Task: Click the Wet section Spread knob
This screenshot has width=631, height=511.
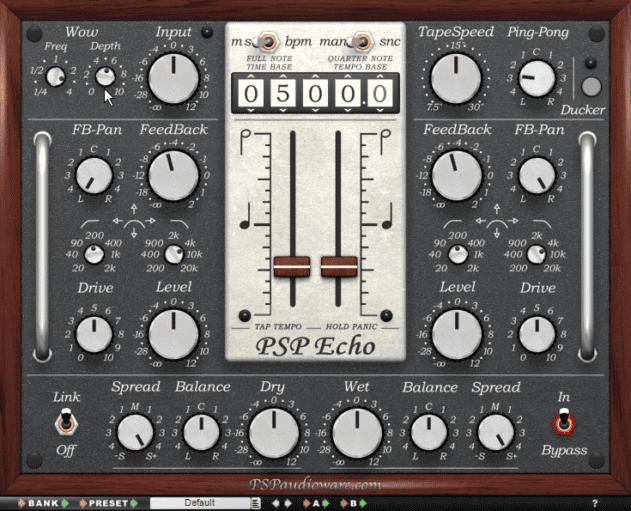Action: [496, 433]
